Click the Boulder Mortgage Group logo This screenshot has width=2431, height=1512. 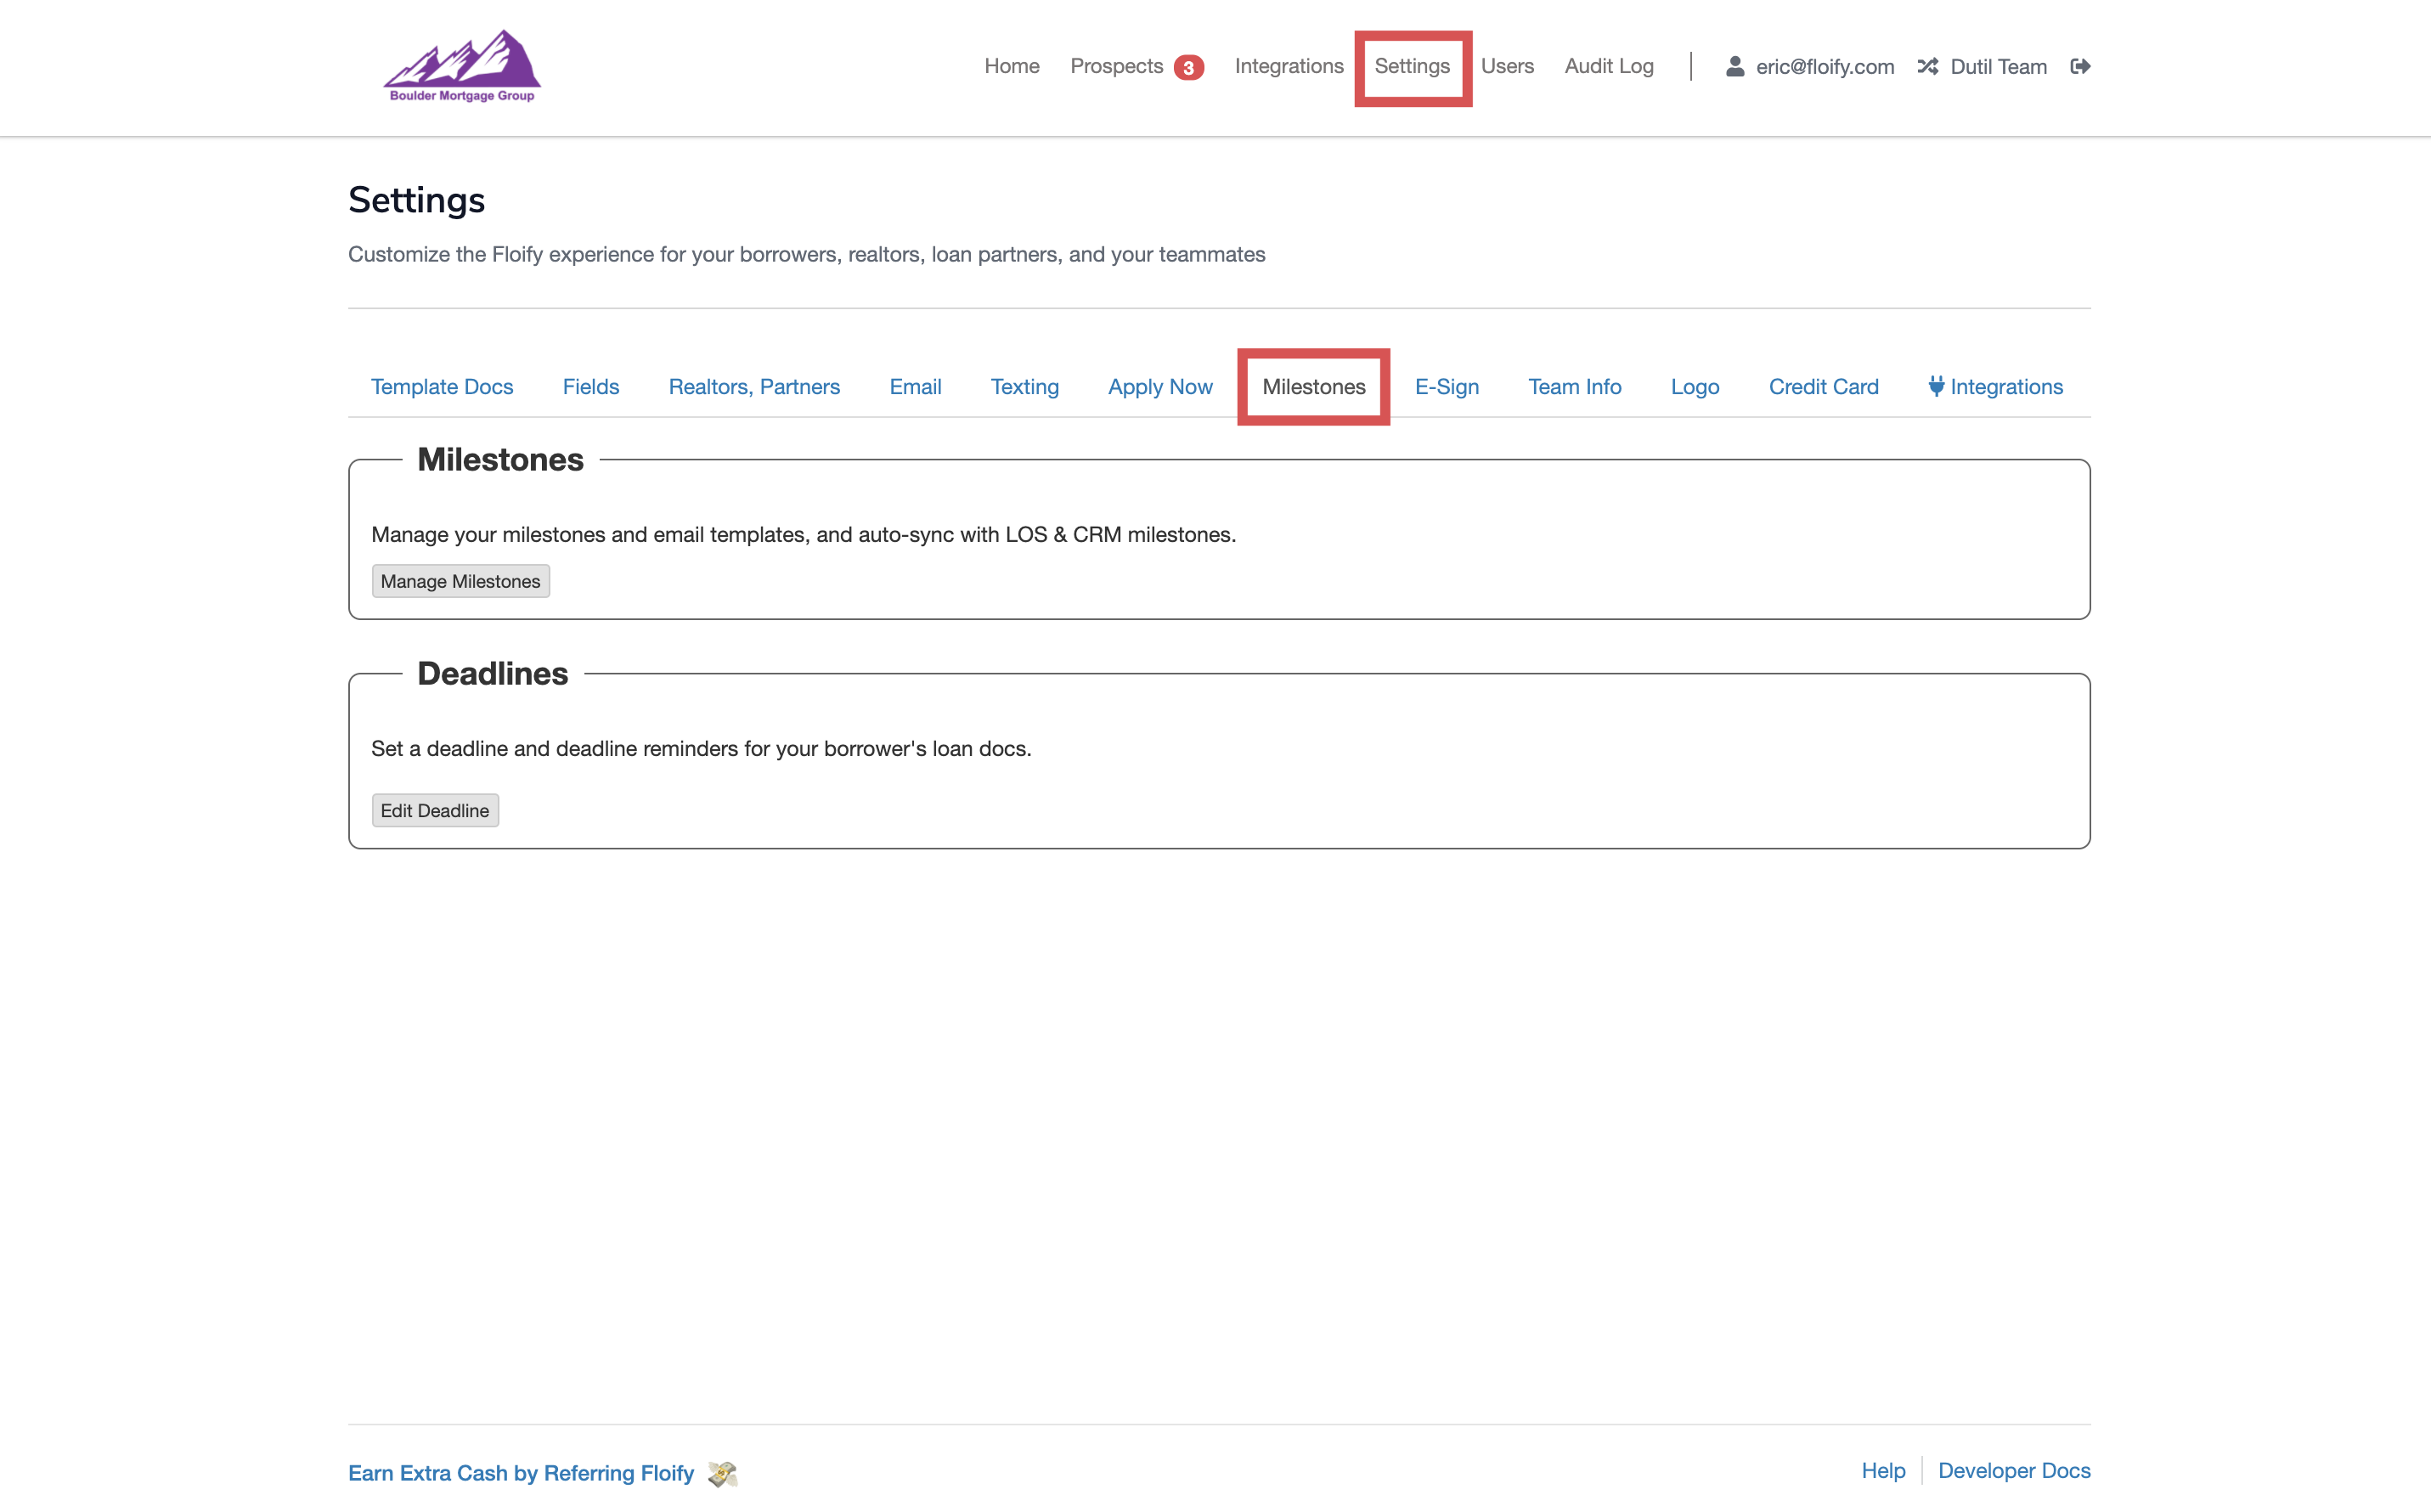click(462, 66)
